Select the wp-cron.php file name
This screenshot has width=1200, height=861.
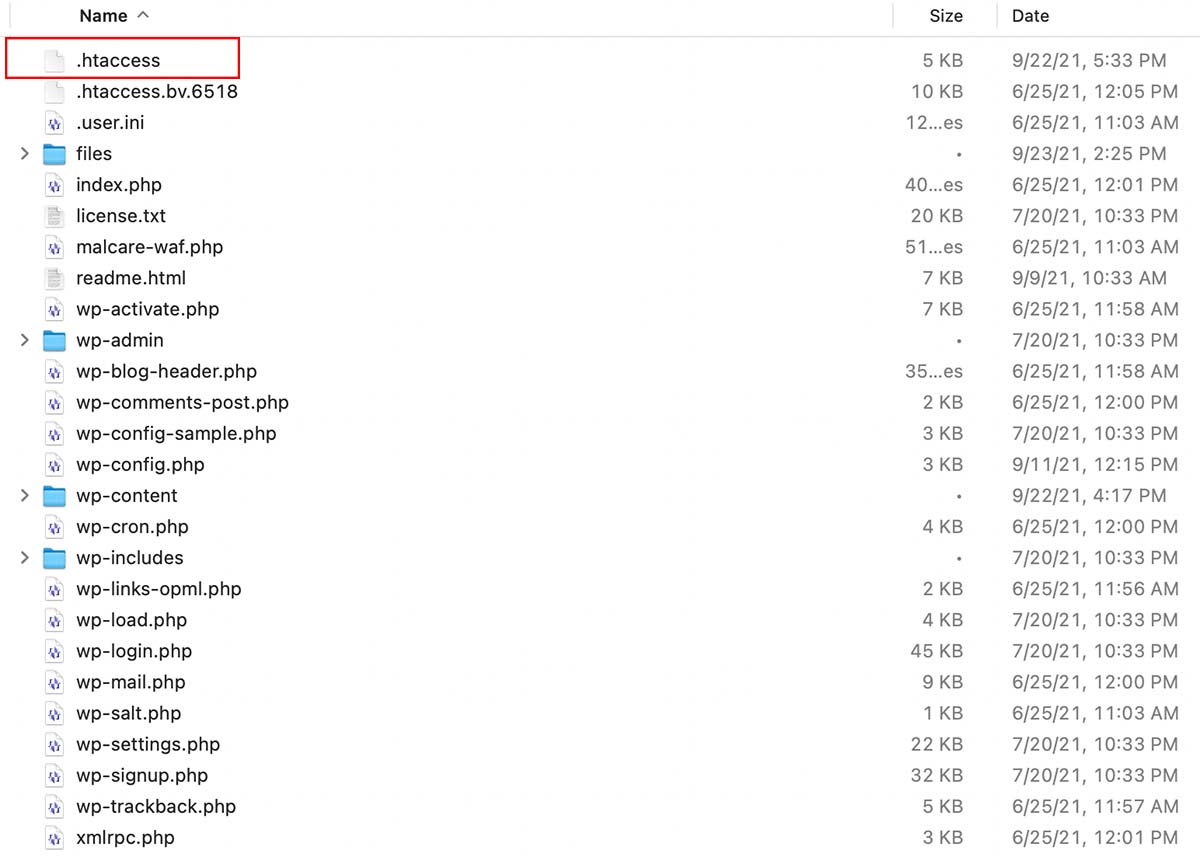pyautogui.click(x=132, y=526)
